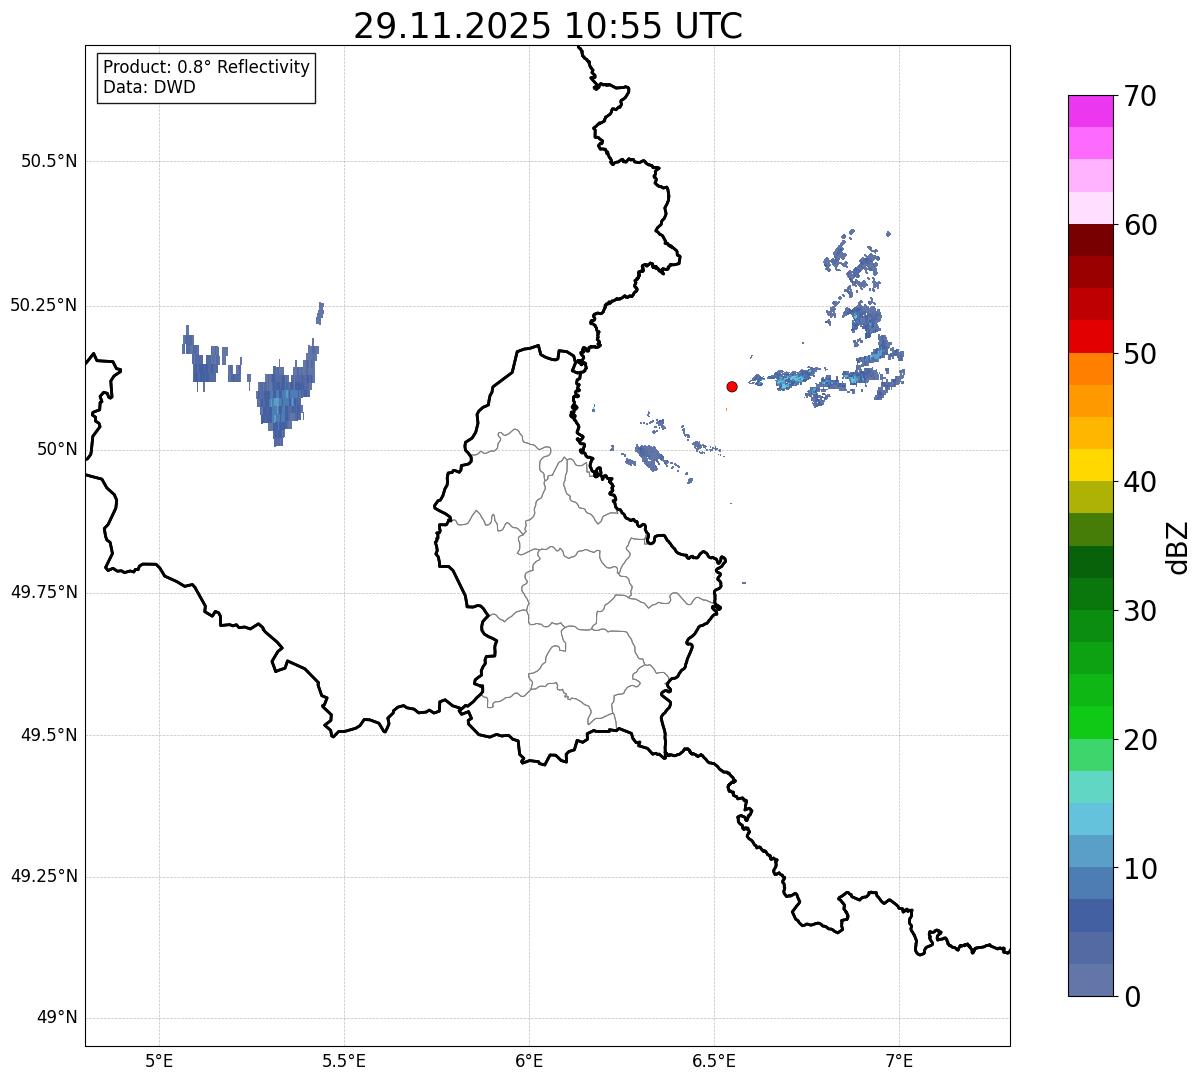This screenshot has height=1081, width=1202.
Task: Click the 49°N latitude label
Action: pos(57,1018)
